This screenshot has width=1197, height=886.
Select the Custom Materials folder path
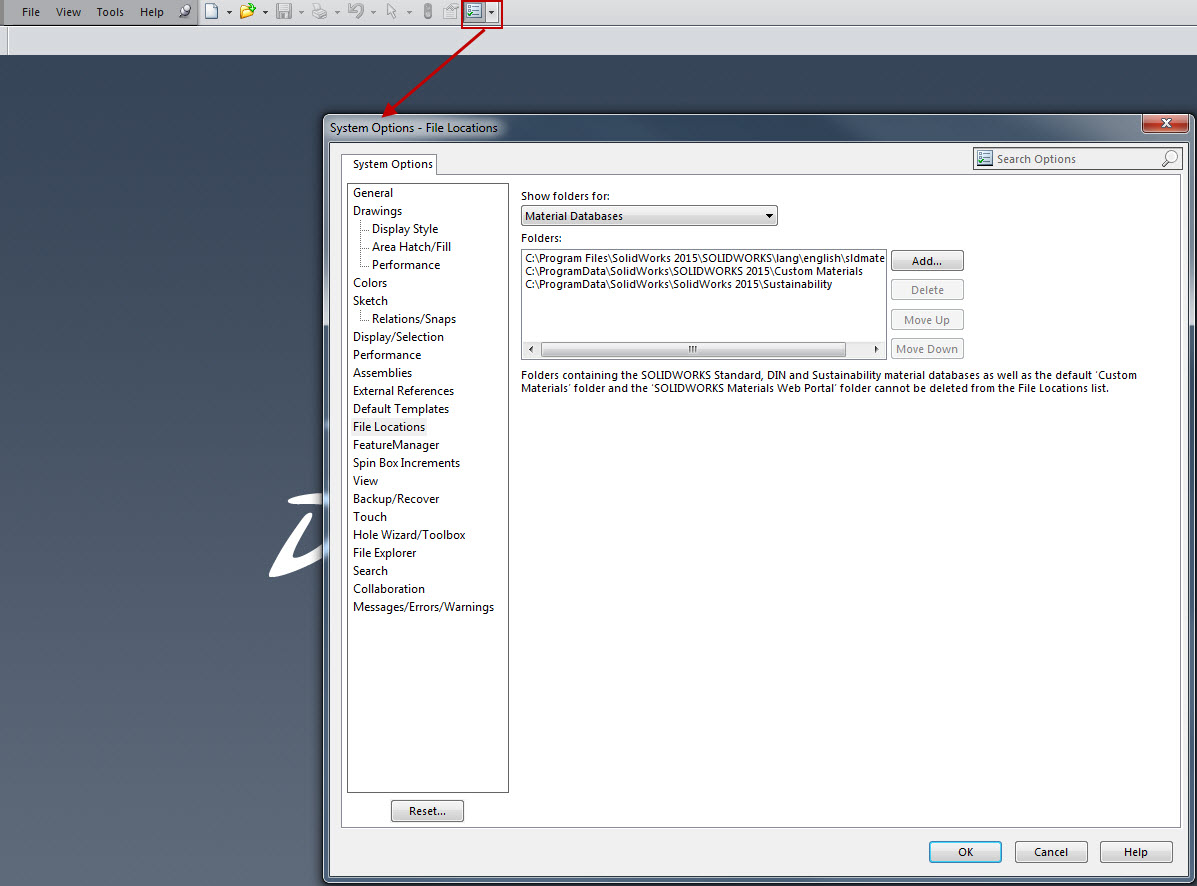click(694, 271)
